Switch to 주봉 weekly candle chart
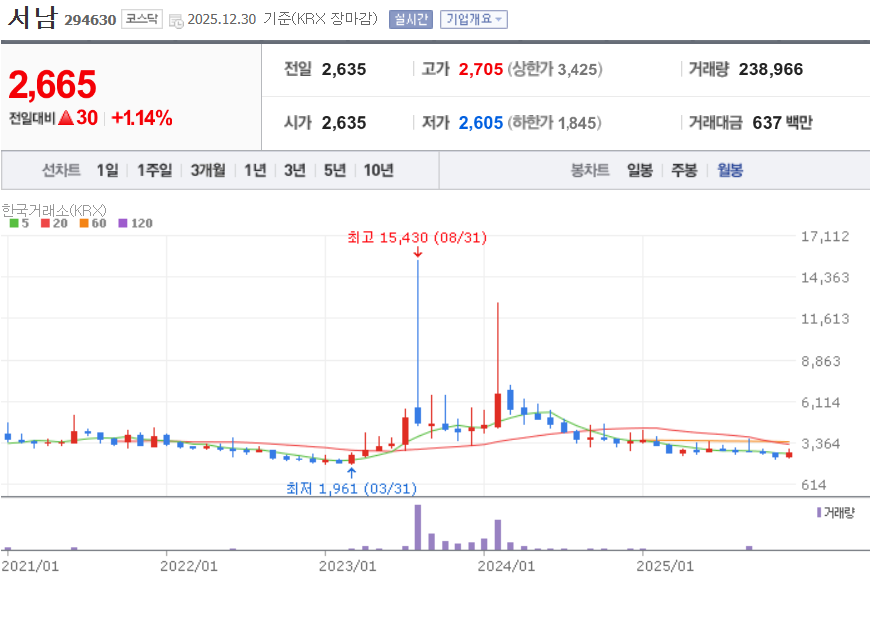The width and height of the screenshot is (870, 641). tap(684, 170)
